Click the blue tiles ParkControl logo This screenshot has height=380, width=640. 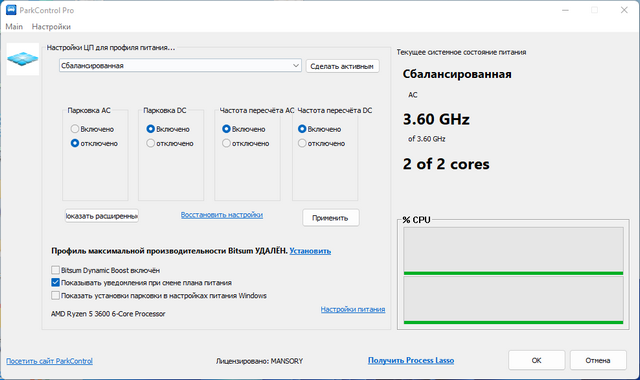pos(23,59)
